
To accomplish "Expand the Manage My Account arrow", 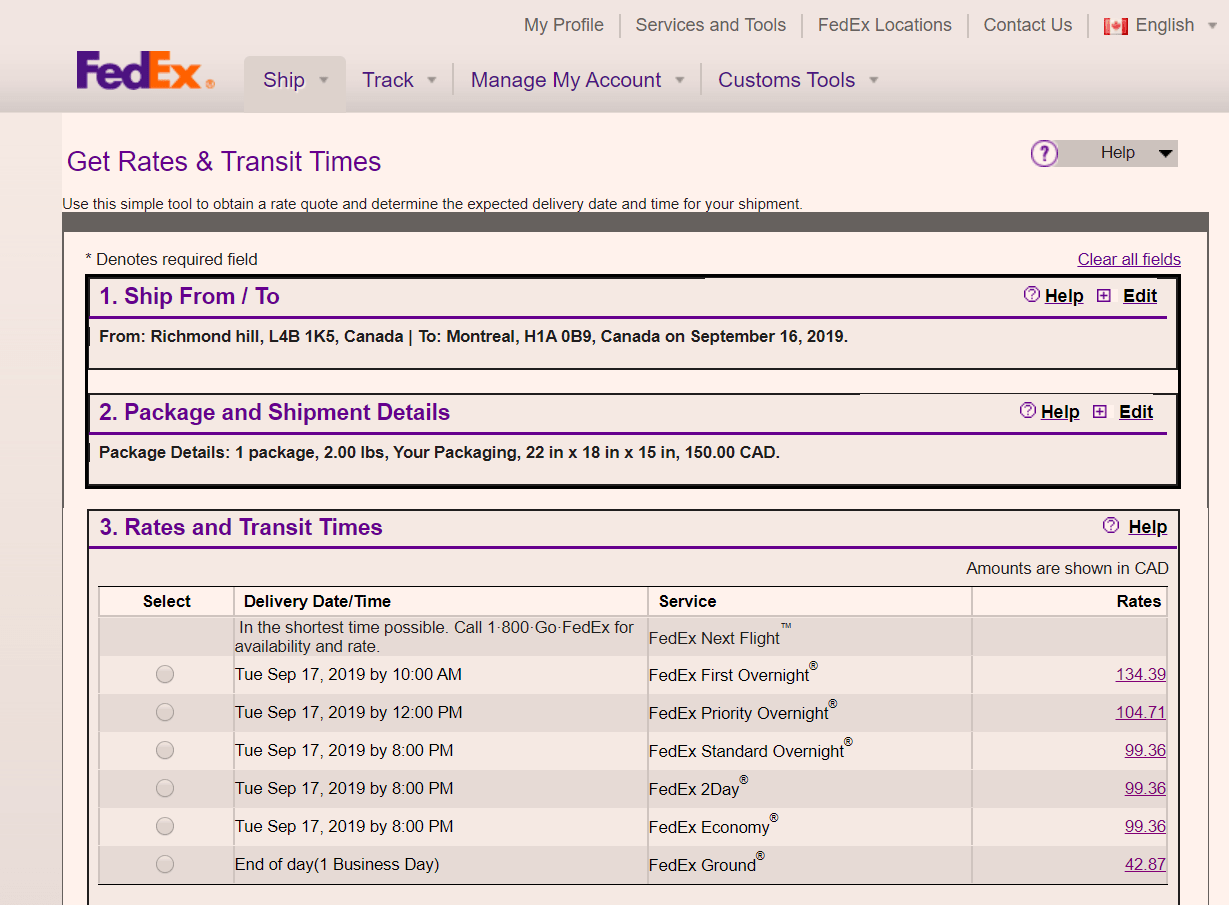I will (680, 80).
